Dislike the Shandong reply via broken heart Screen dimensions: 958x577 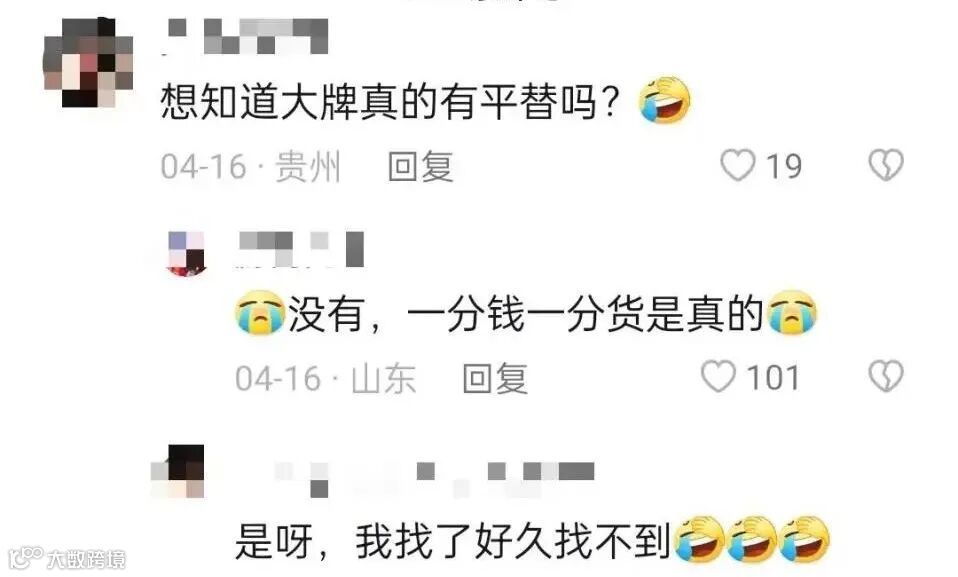tap(886, 376)
